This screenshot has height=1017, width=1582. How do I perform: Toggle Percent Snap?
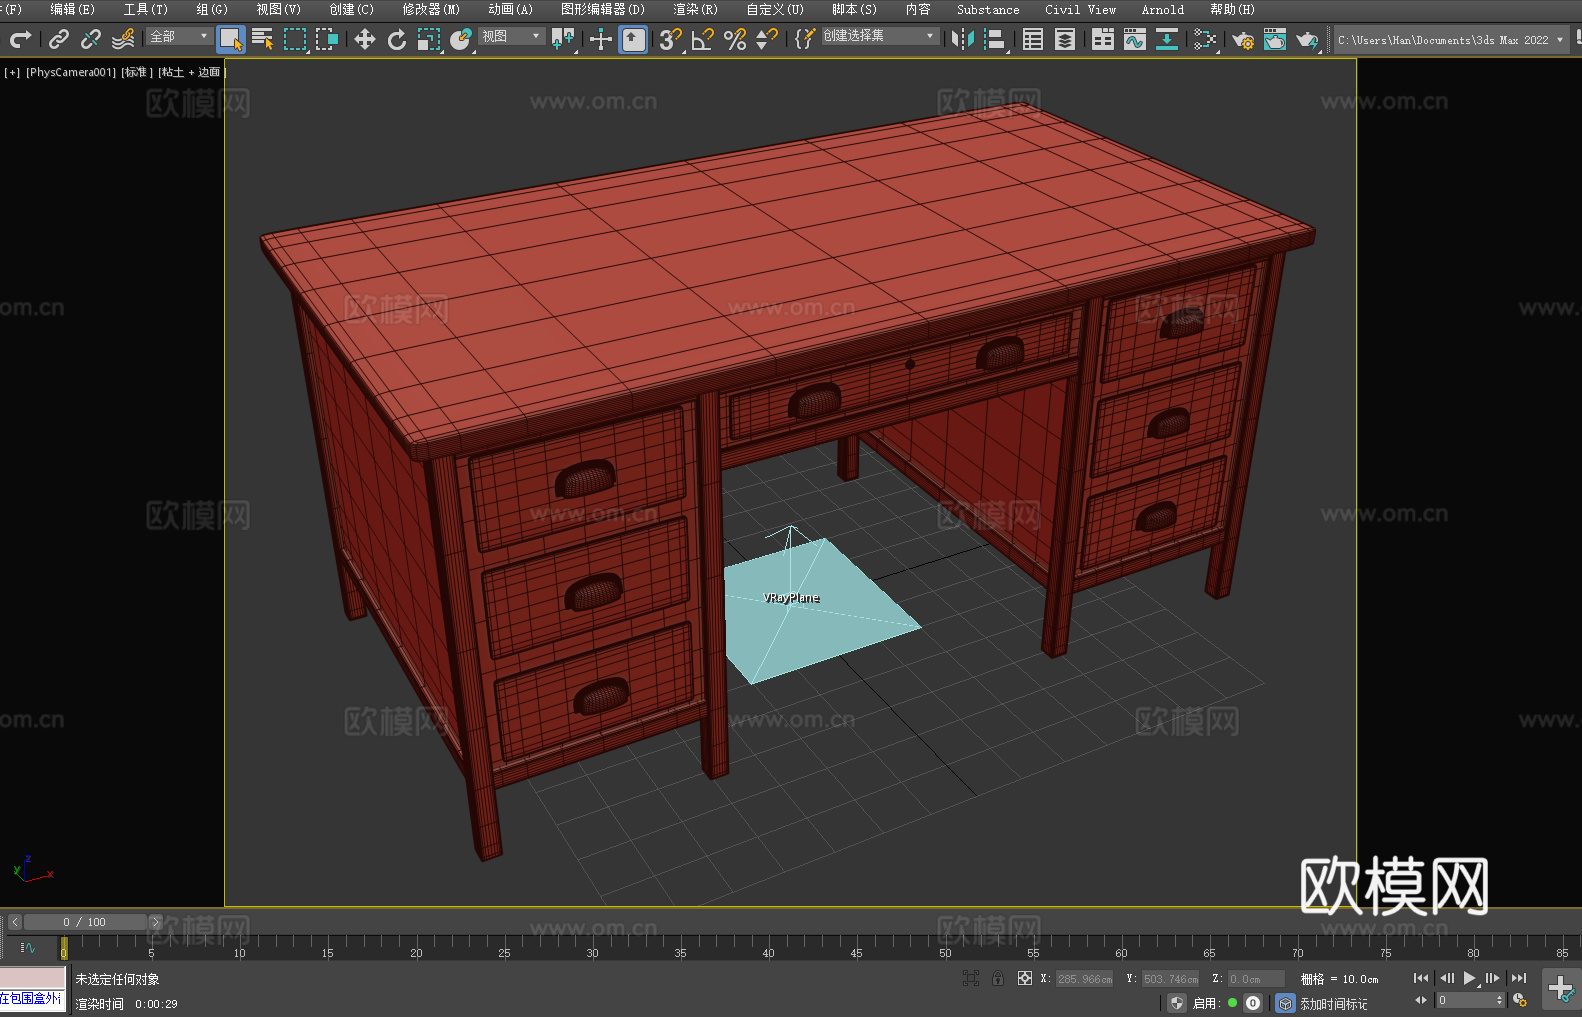point(735,39)
